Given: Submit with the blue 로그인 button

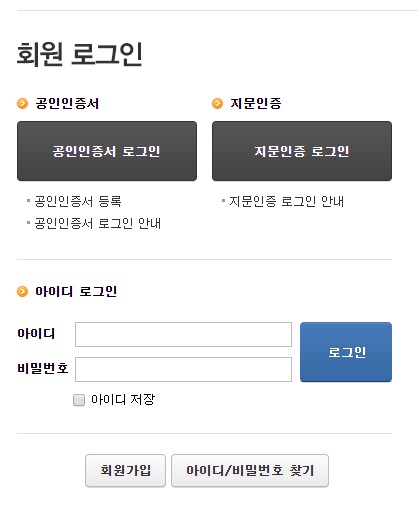Looking at the screenshot, I should (x=346, y=352).
